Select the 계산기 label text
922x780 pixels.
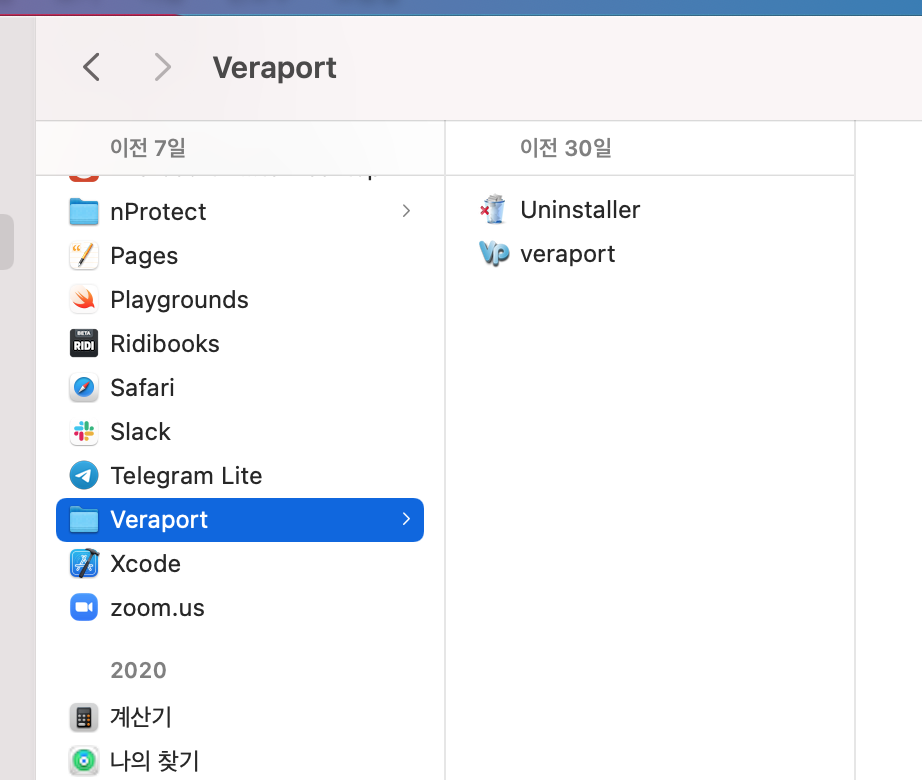pos(141,717)
